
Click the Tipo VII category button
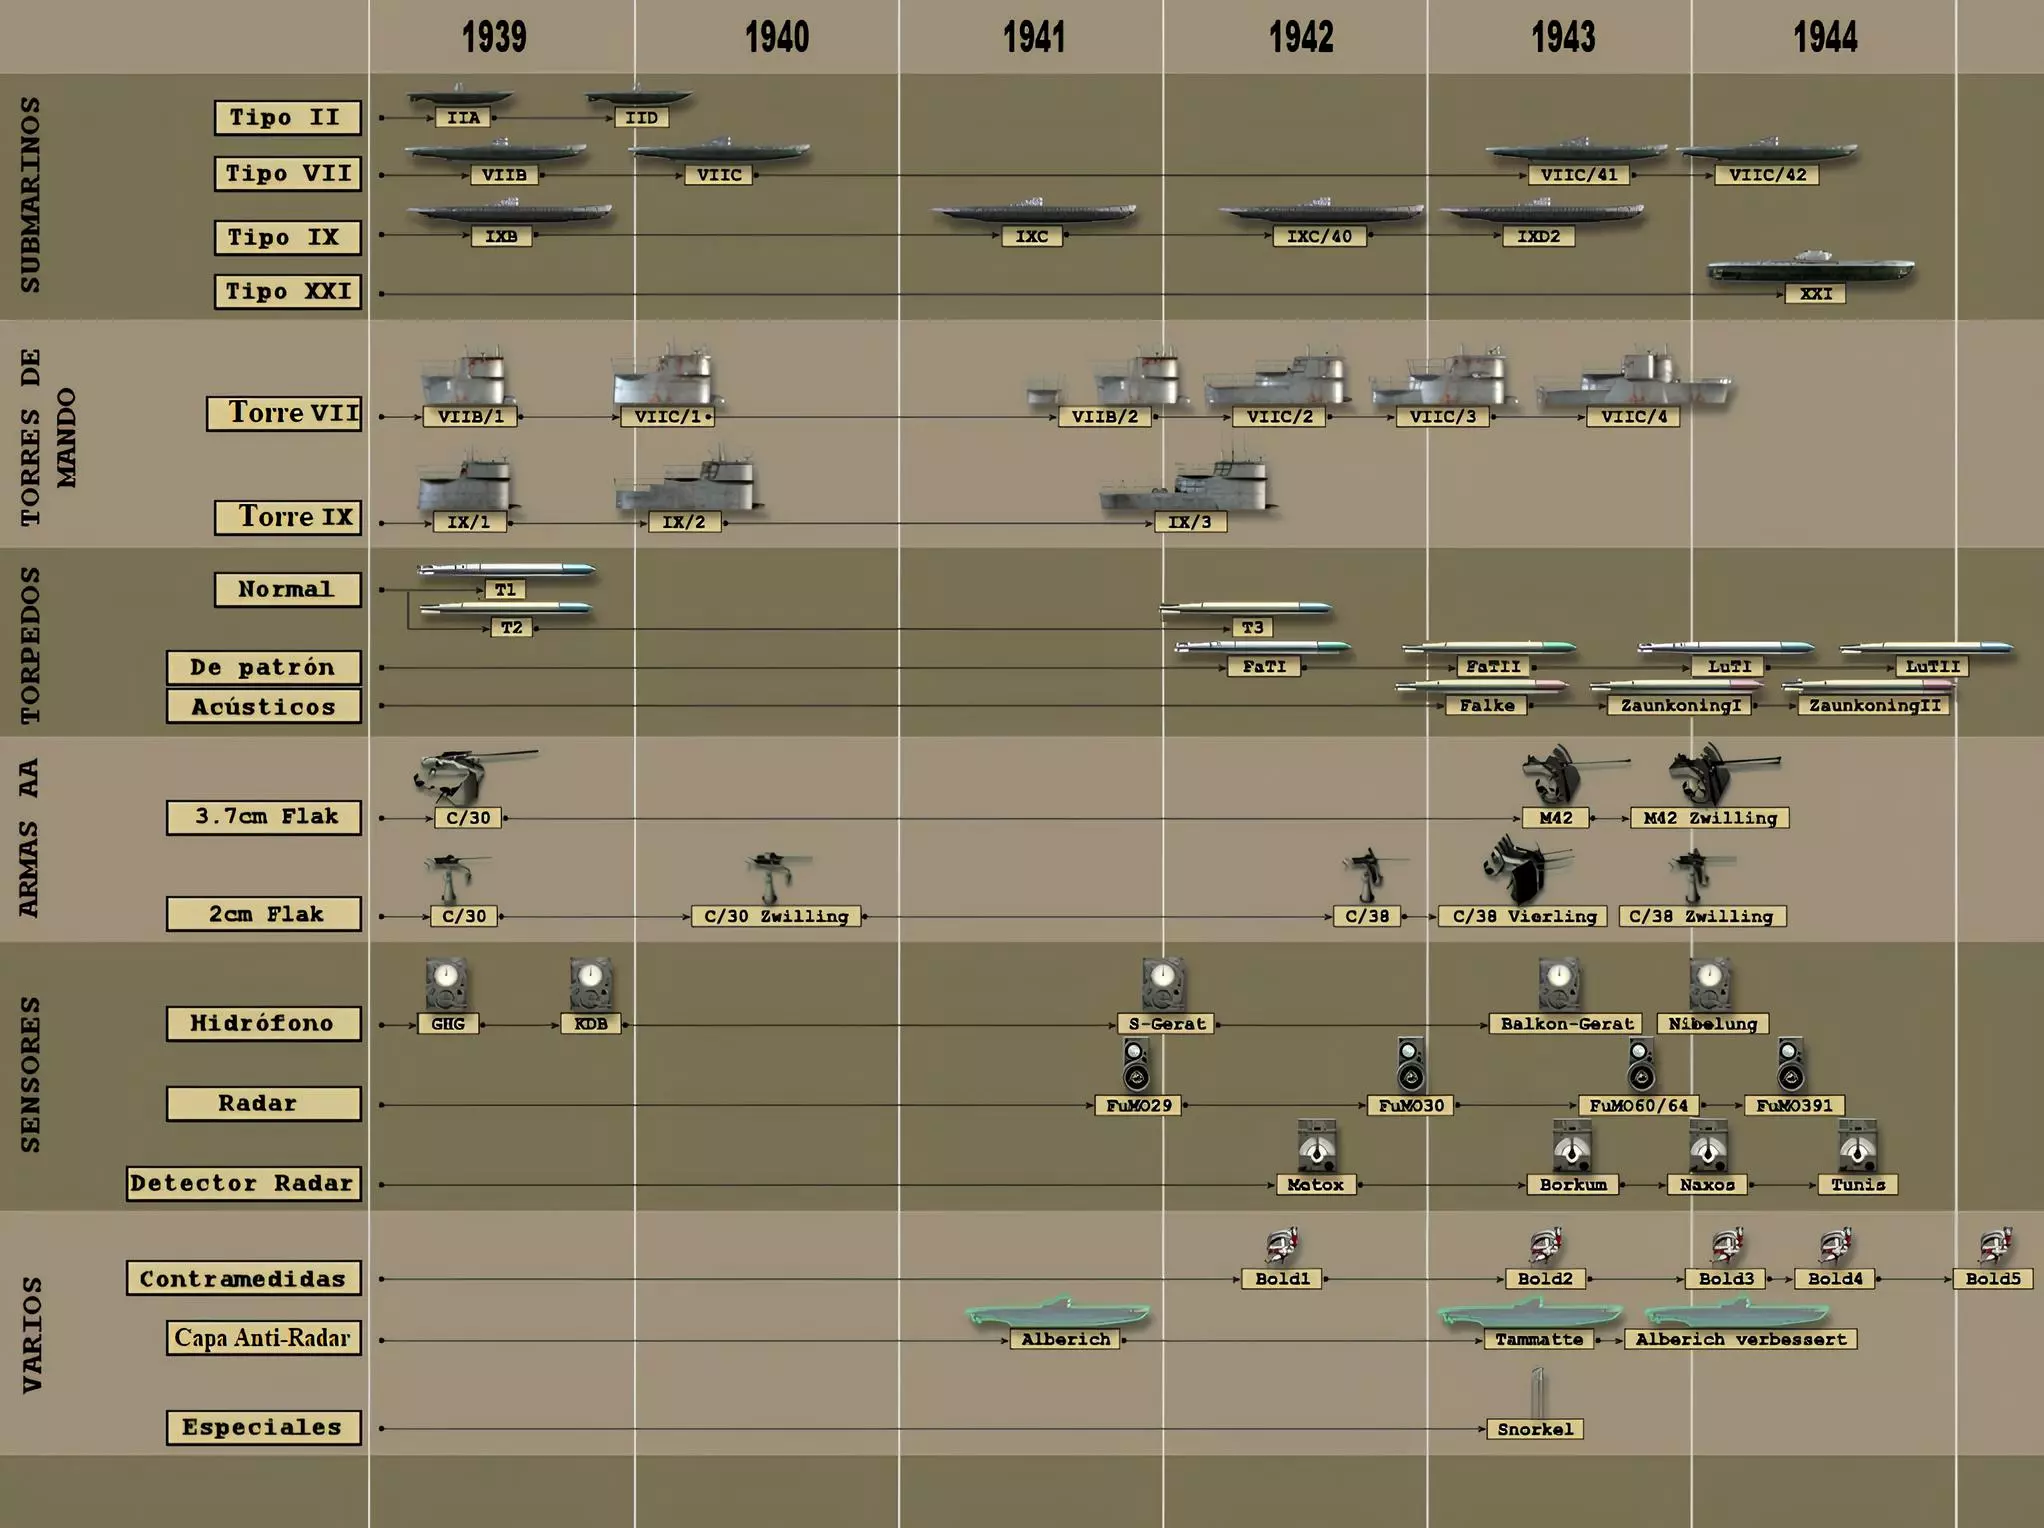pyautogui.click(x=288, y=174)
